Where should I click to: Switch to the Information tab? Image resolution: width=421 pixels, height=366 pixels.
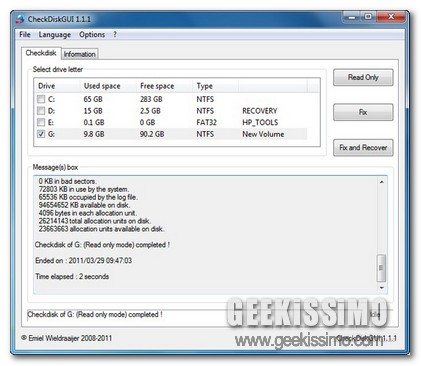click(80, 54)
